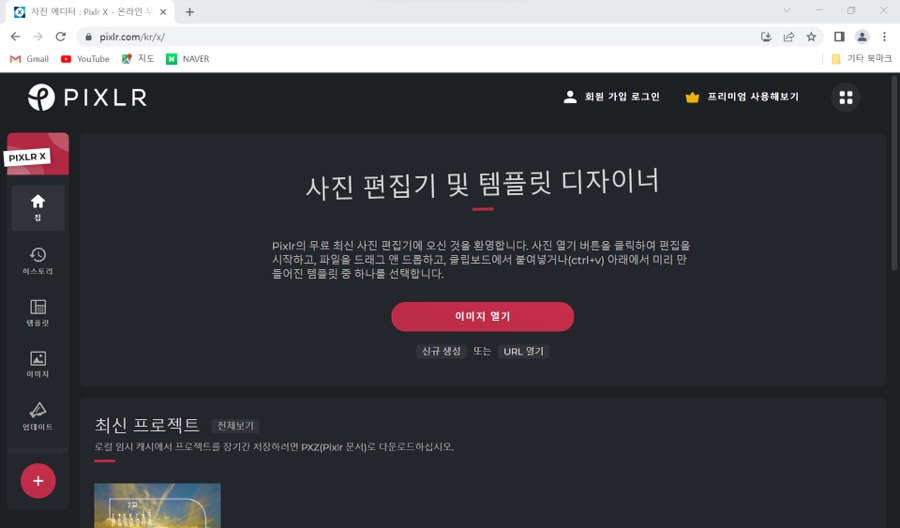The height and width of the screenshot is (528, 900).
Task: Open the Gmail bookmark
Action: click(x=30, y=59)
